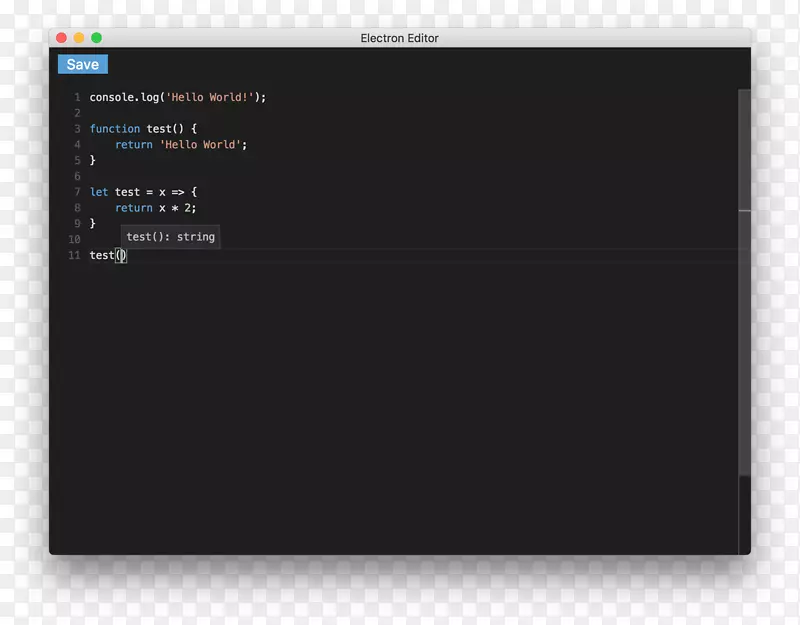Click line number 1 in the gutter

[x=77, y=97]
